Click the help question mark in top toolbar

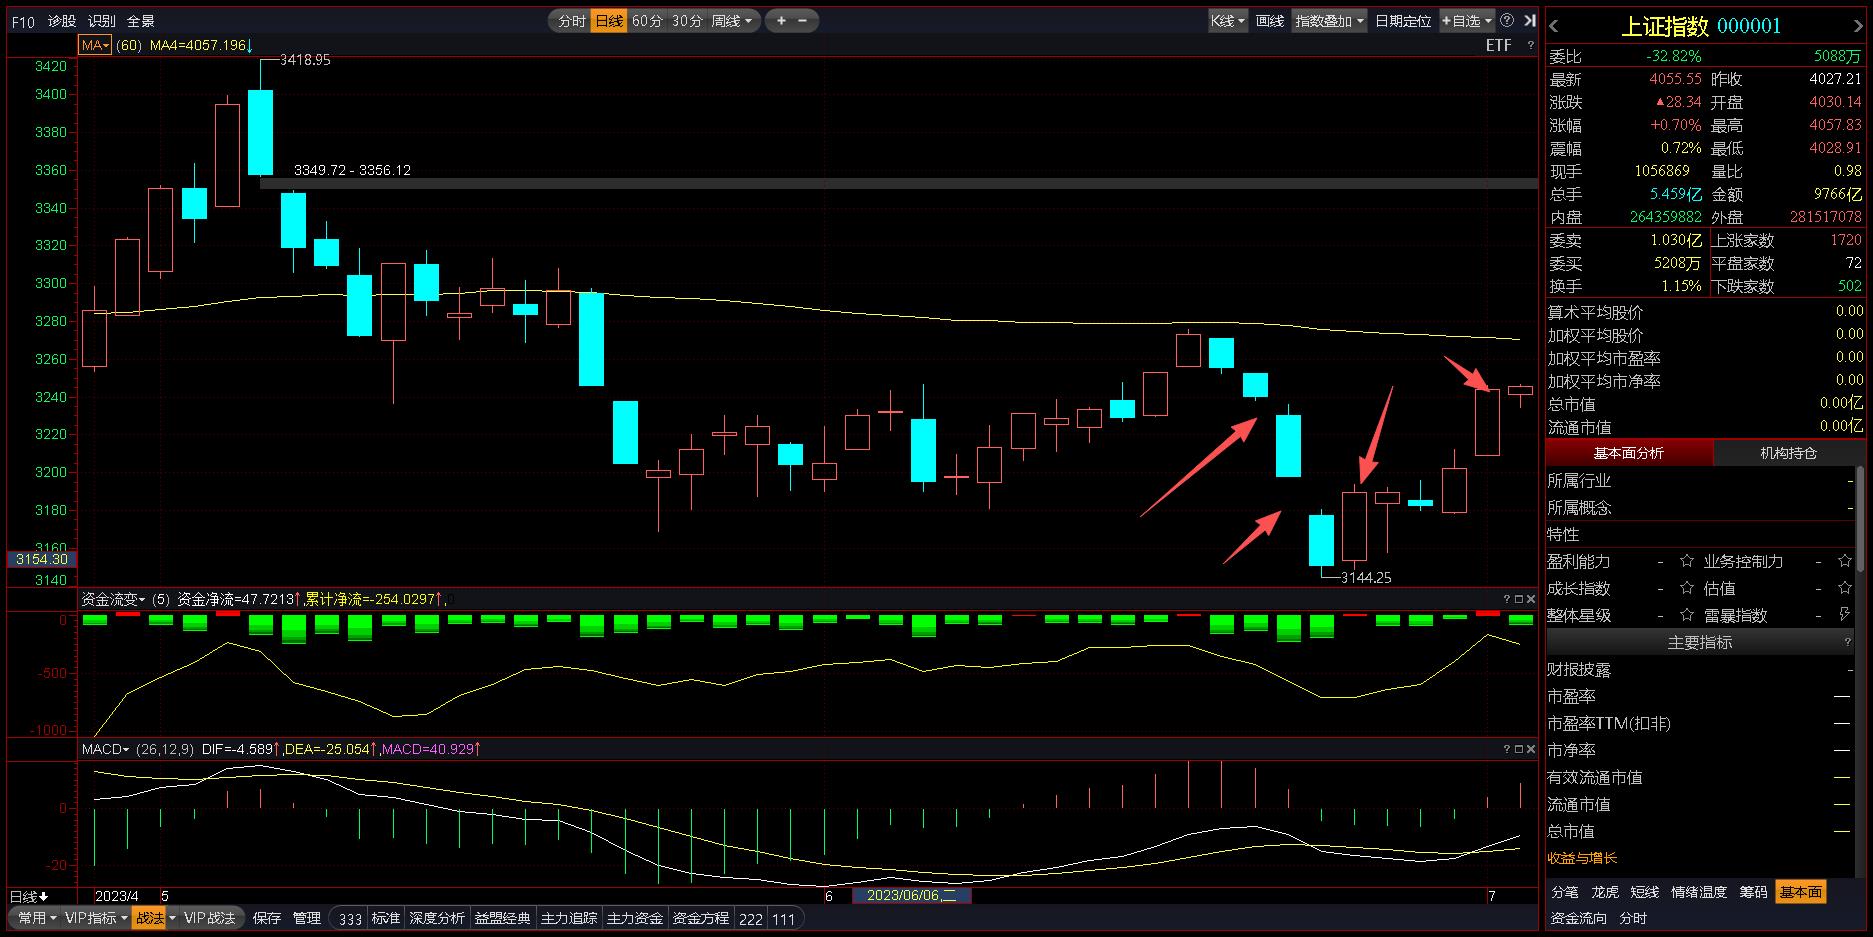(x=1507, y=20)
